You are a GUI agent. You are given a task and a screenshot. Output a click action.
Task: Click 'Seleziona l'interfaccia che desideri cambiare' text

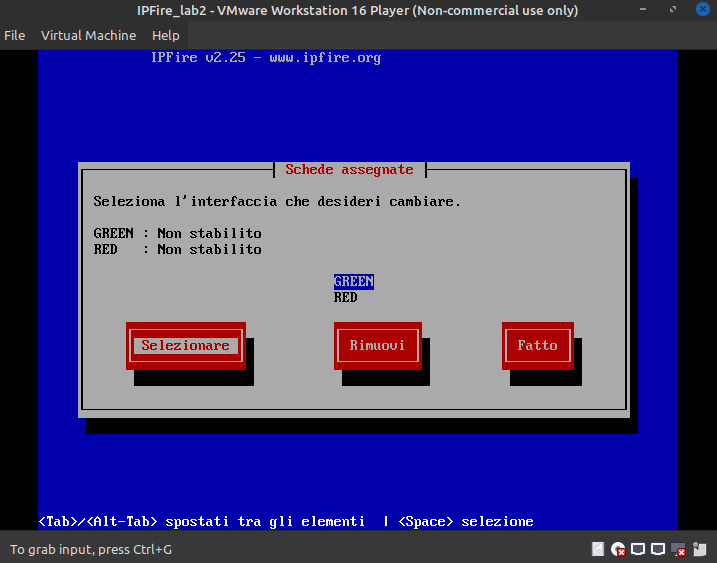[x=277, y=201]
